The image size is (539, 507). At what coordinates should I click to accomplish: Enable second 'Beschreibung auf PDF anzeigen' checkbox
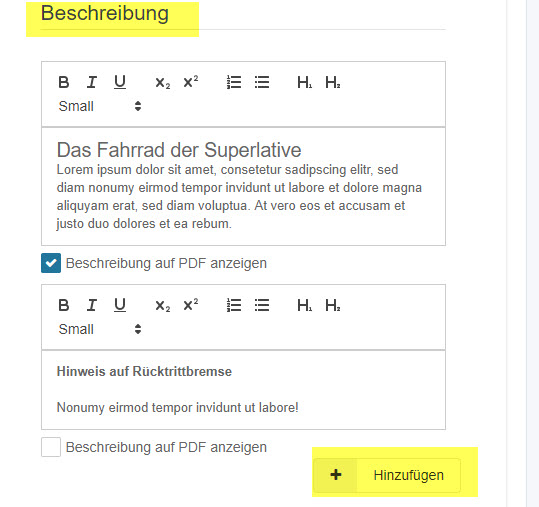[51, 447]
